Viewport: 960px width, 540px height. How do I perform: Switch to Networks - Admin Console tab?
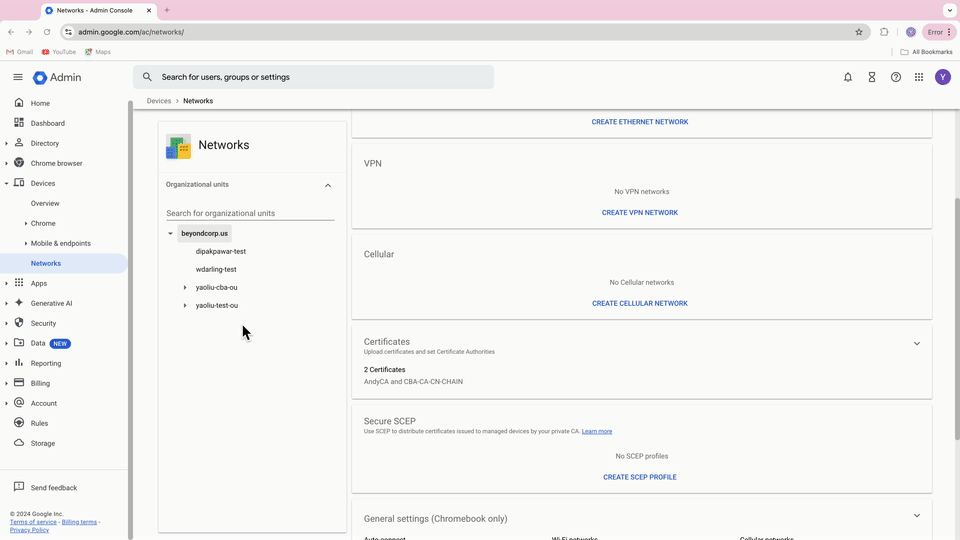coord(99,10)
